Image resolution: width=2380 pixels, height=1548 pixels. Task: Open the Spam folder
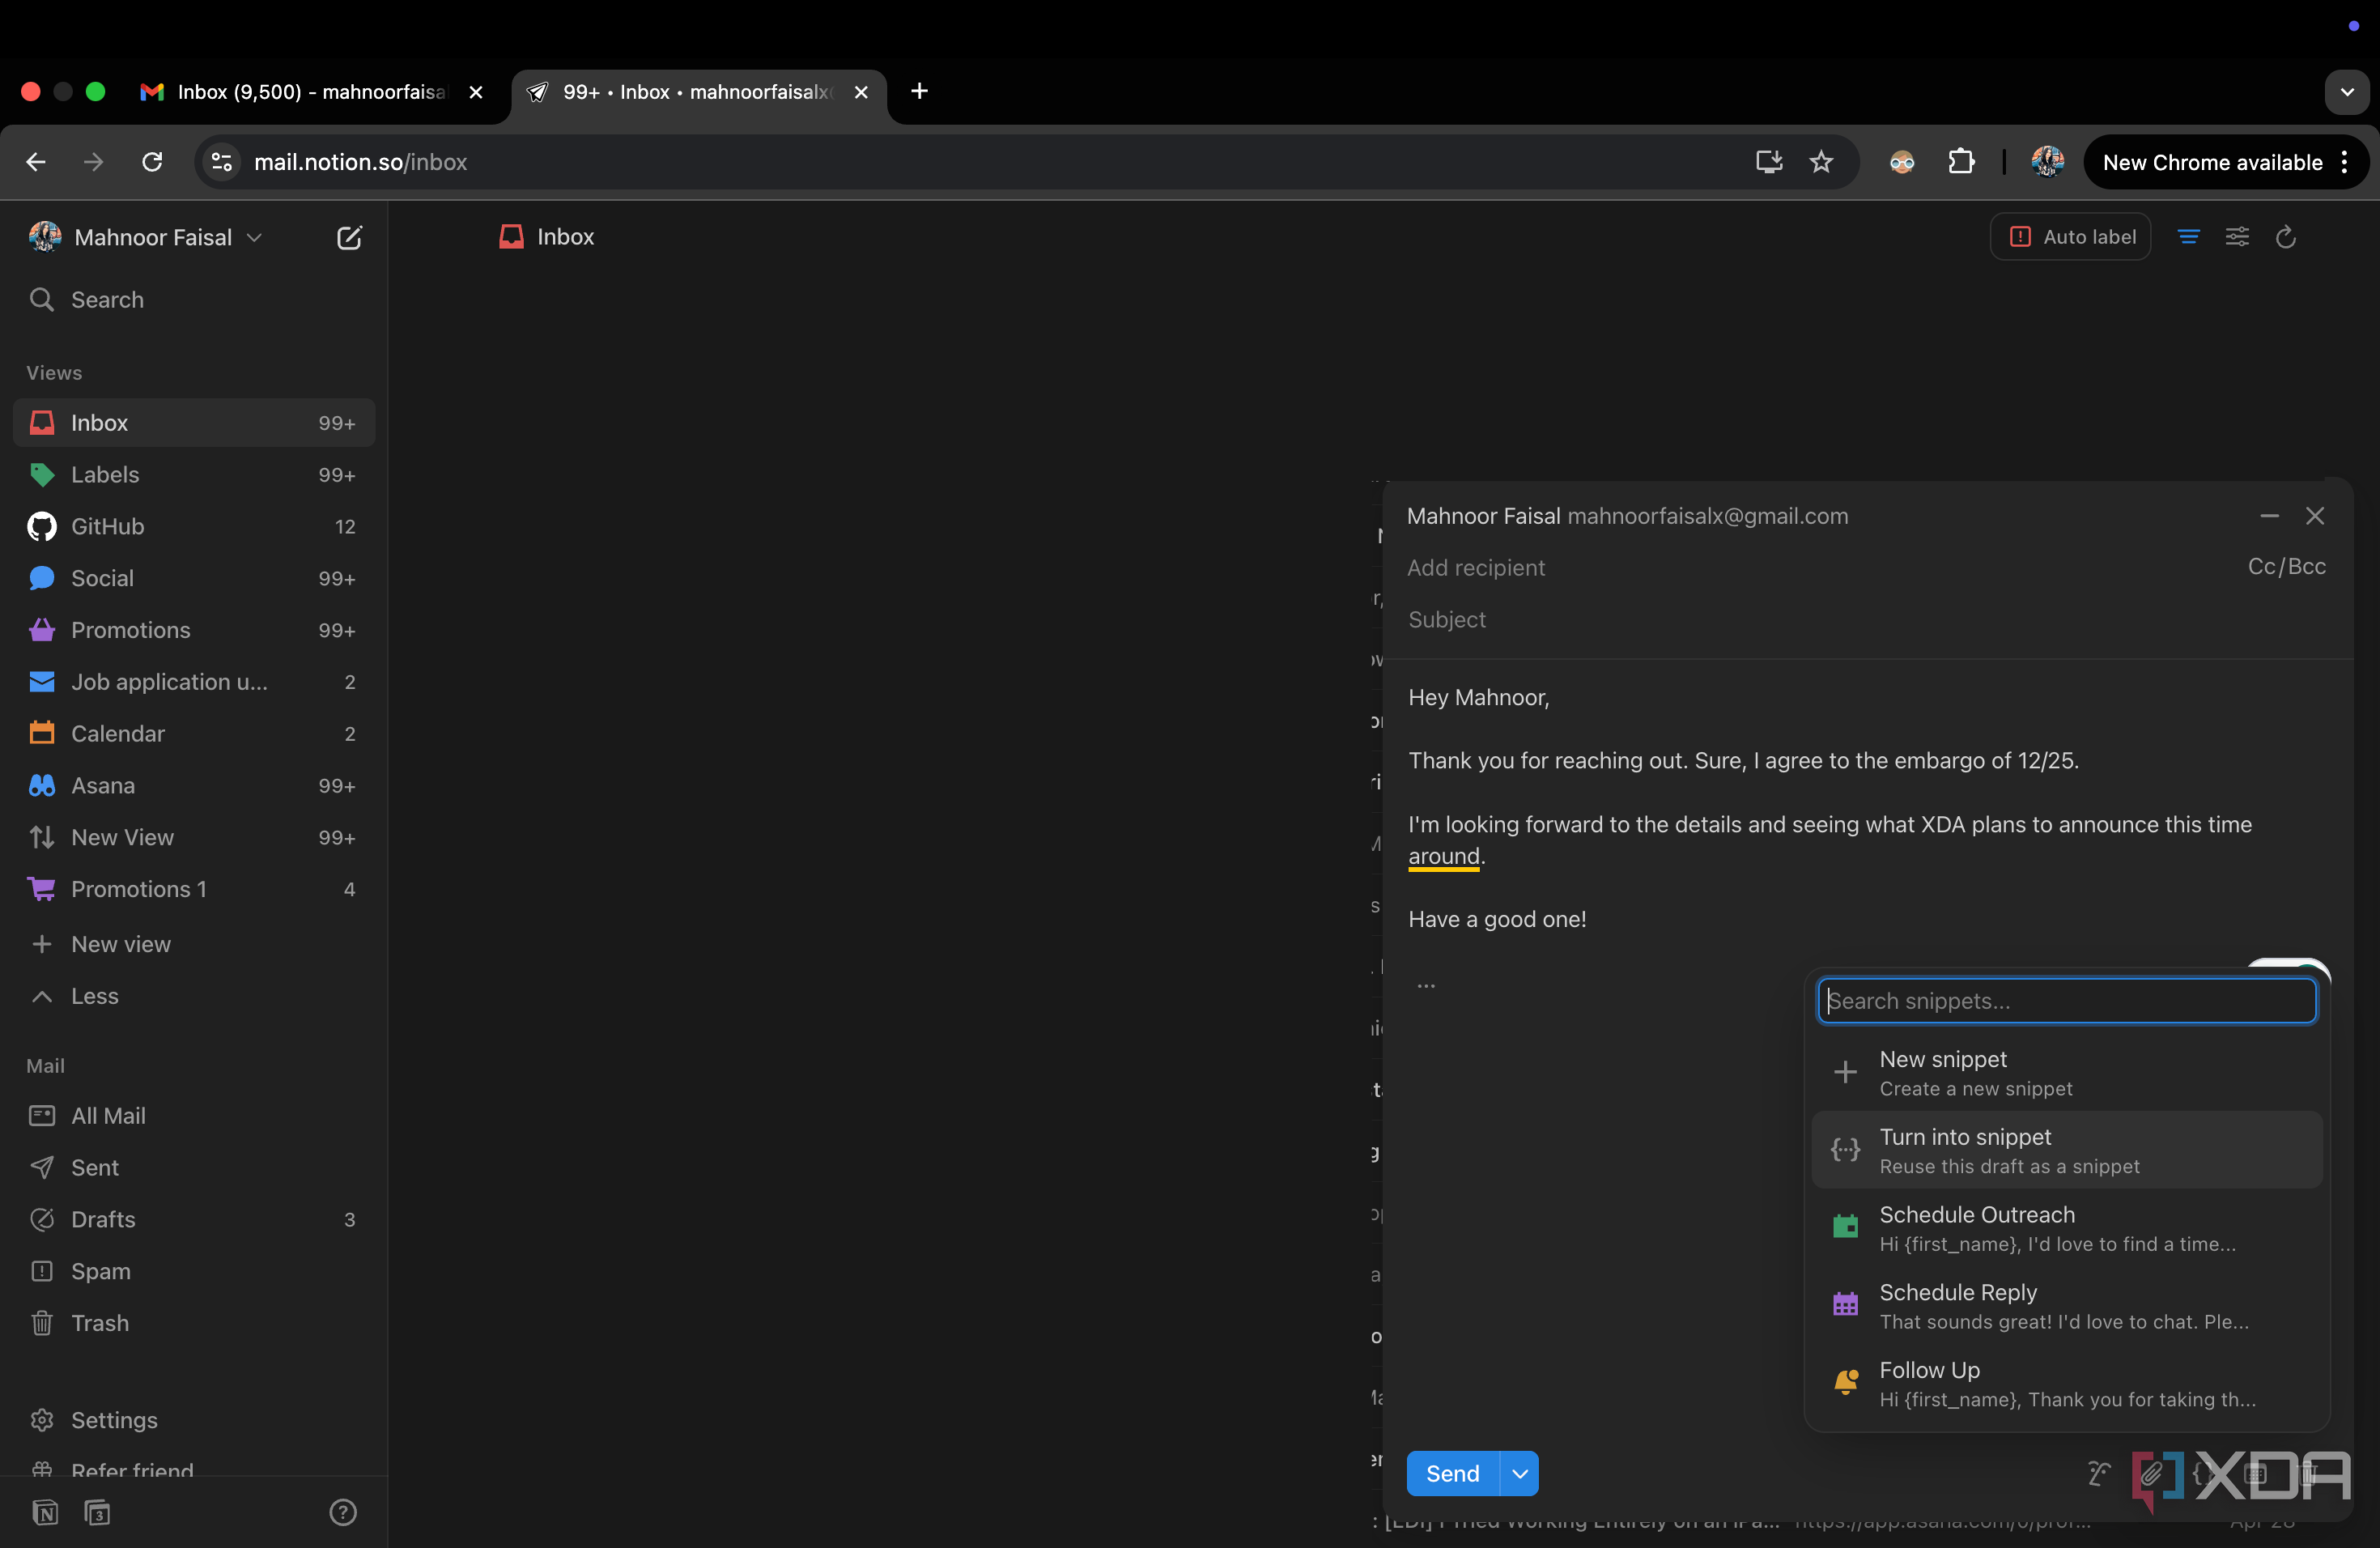pos(194,1271)
